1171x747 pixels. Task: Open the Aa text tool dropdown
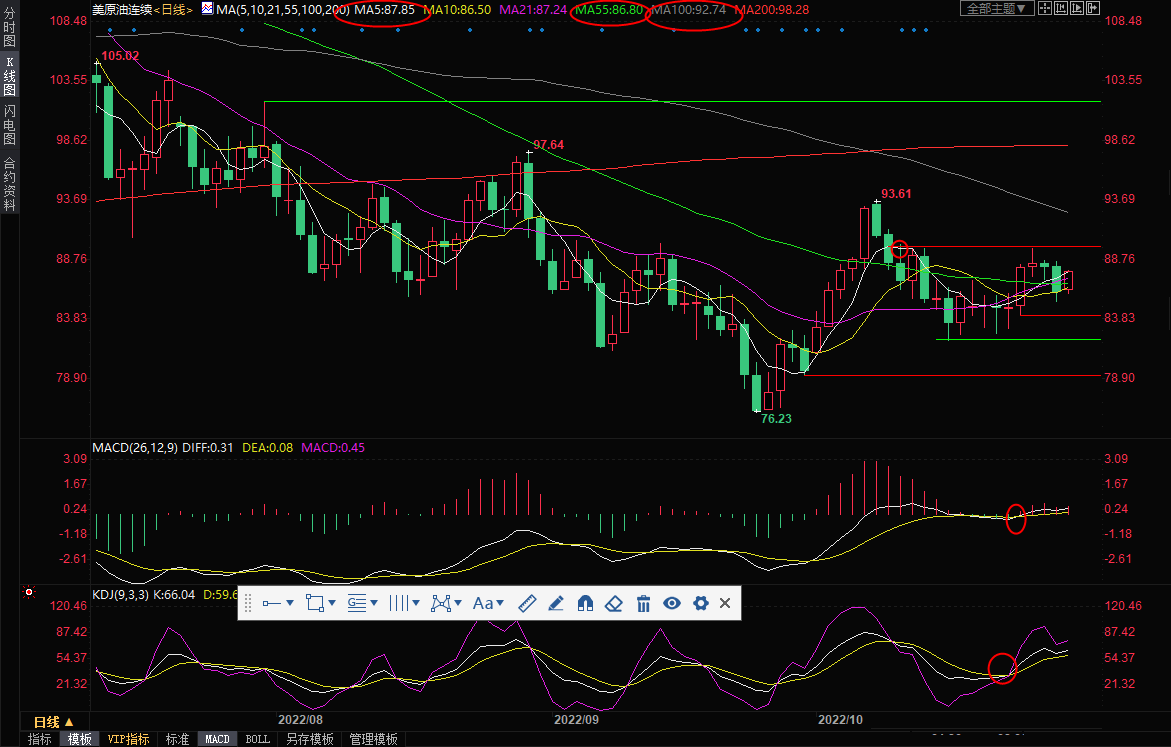pyautogui.click(x=488, y=603)
